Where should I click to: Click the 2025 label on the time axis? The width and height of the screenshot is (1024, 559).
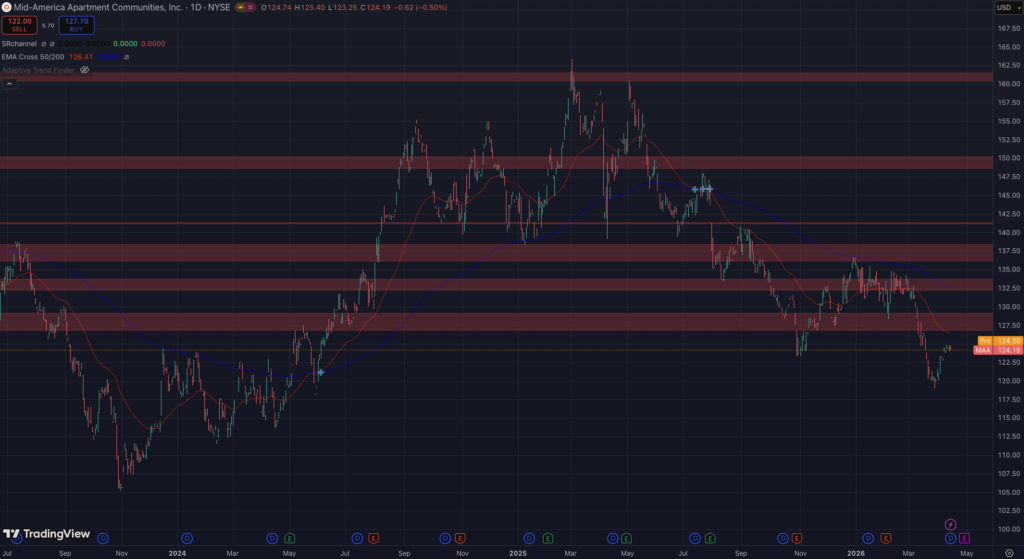tap(518, 553)
